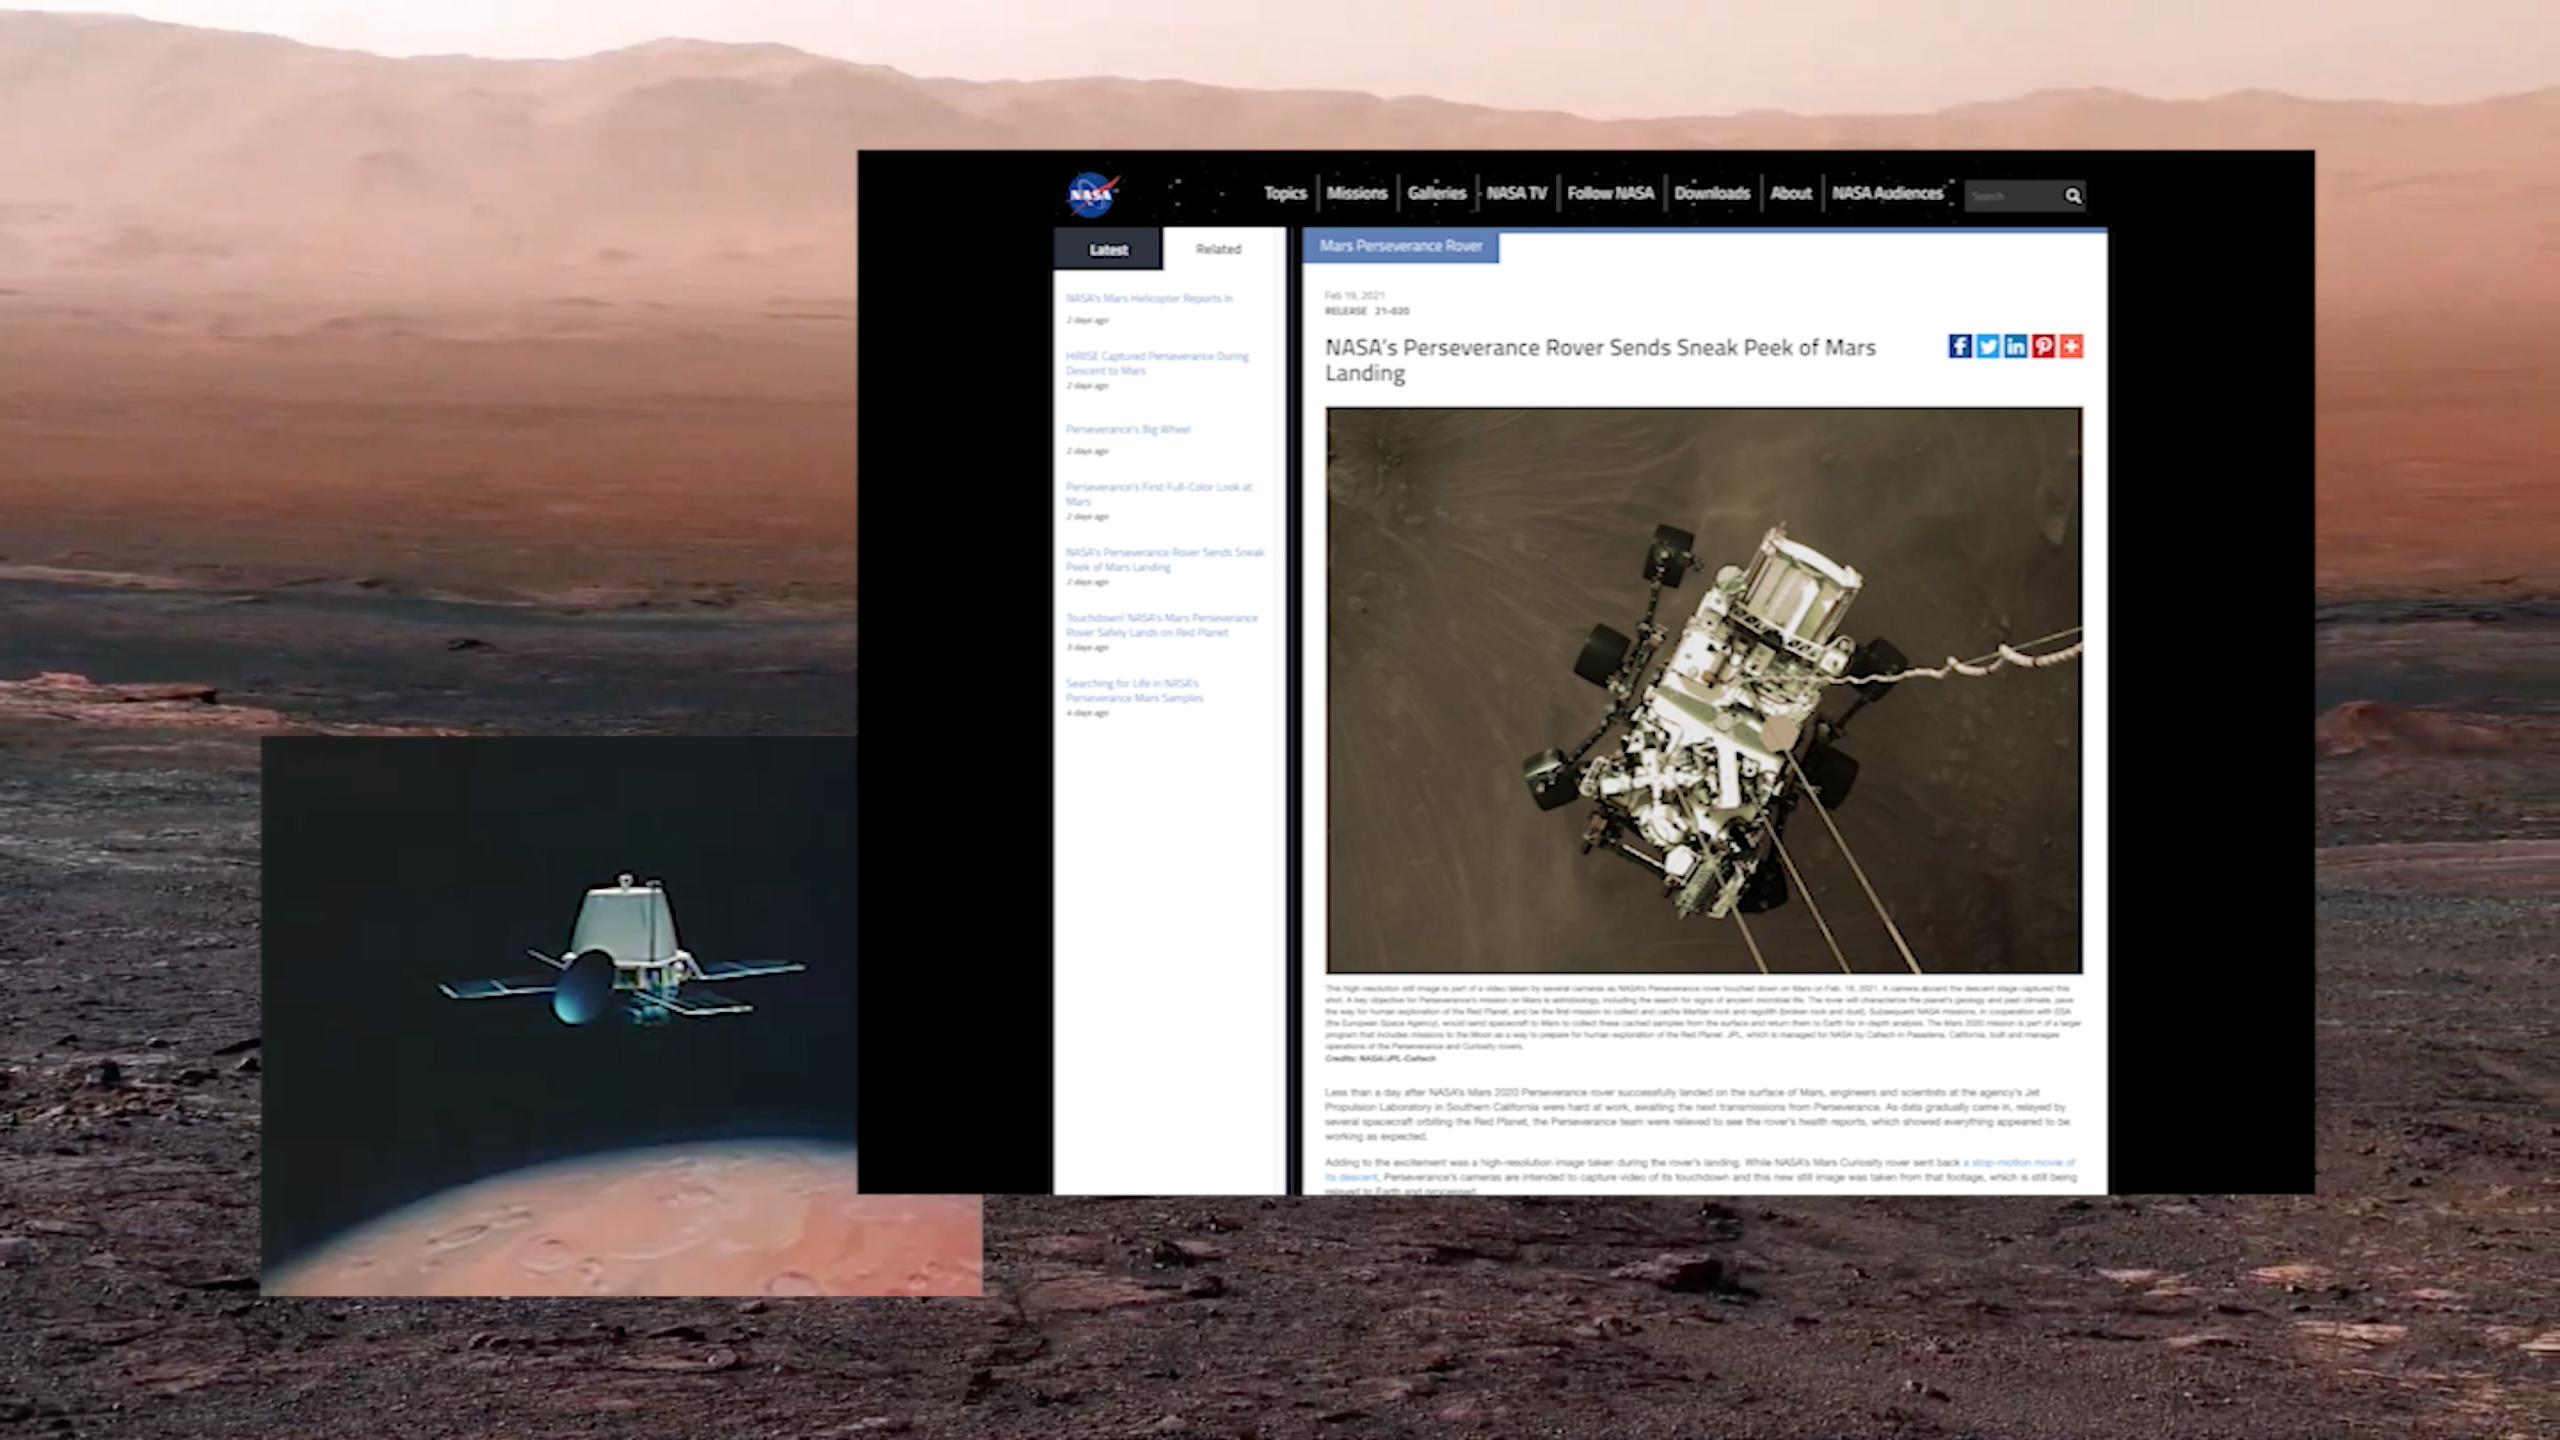The height and width of the screenshot is (1440, 2560).
Task: Open more sharing options plus icon
Action: click(x=2071, y=346)
